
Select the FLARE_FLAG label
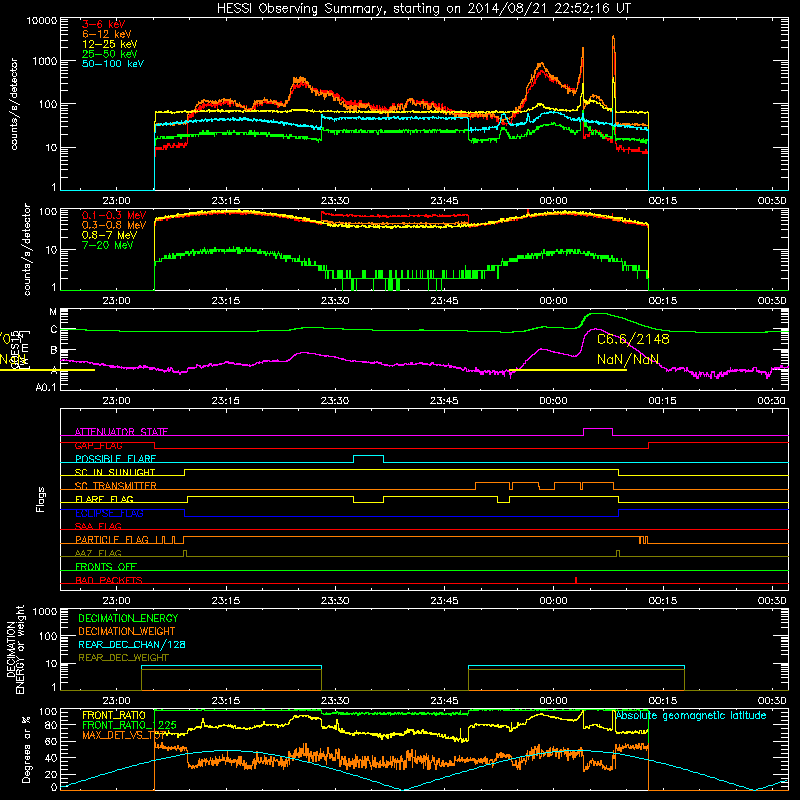click(x=104, y=499)
